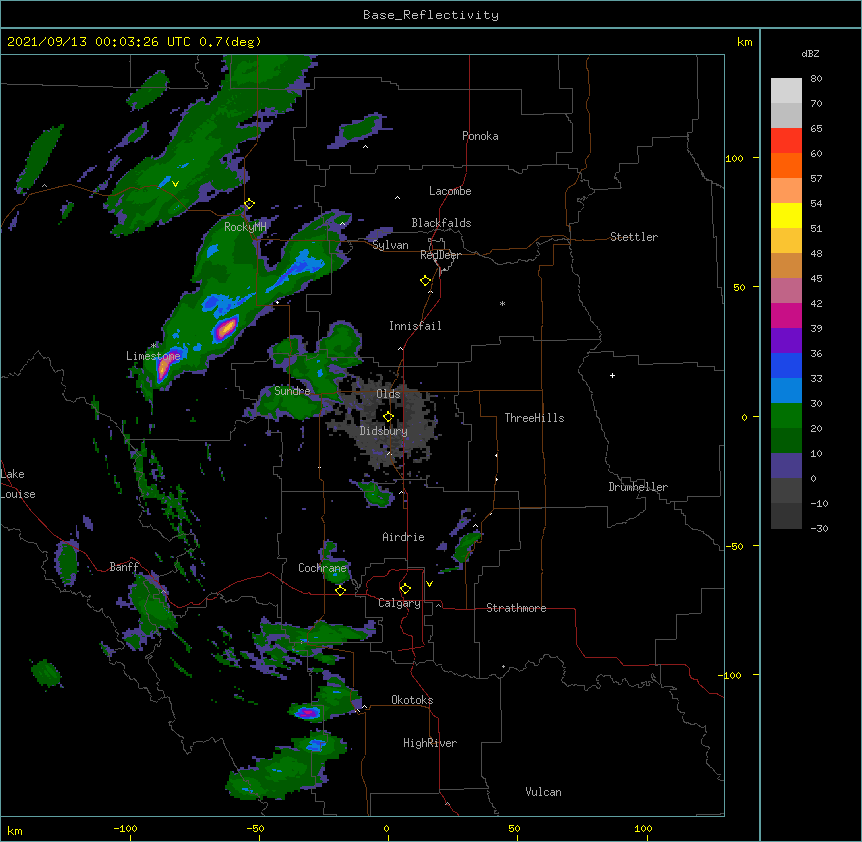The height and width of the screenshot is (842, 862).
Task: Click the Strathmore label
Action: [x=516, y=608]
